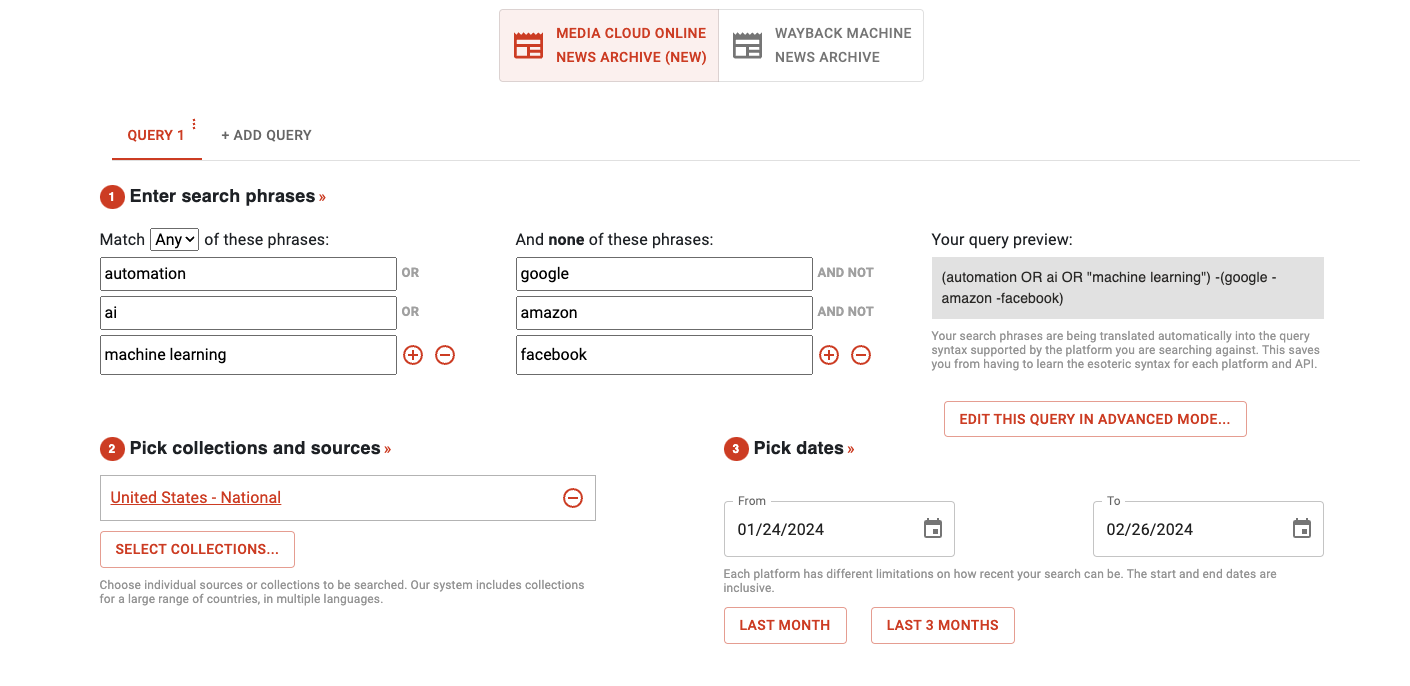
Task: Click the Wayback Machine News Archive icon
Action: pyautogui.click(x=747, y=46)
